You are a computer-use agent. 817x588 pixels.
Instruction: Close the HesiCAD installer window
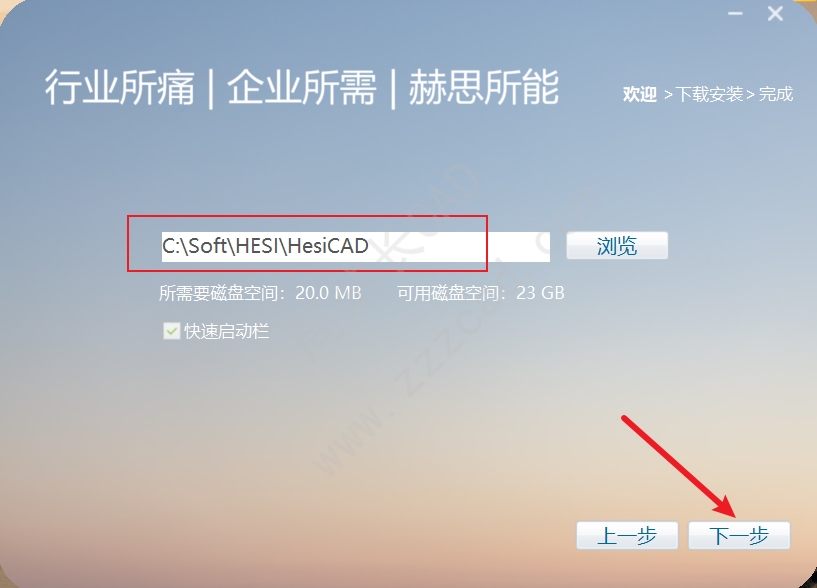pos(775,14)
